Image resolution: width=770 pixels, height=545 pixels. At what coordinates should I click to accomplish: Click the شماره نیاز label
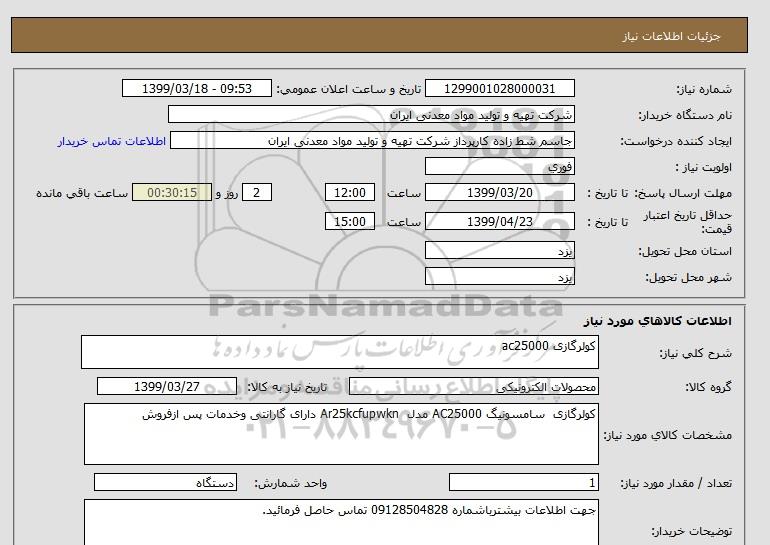(x=704, y=89)
